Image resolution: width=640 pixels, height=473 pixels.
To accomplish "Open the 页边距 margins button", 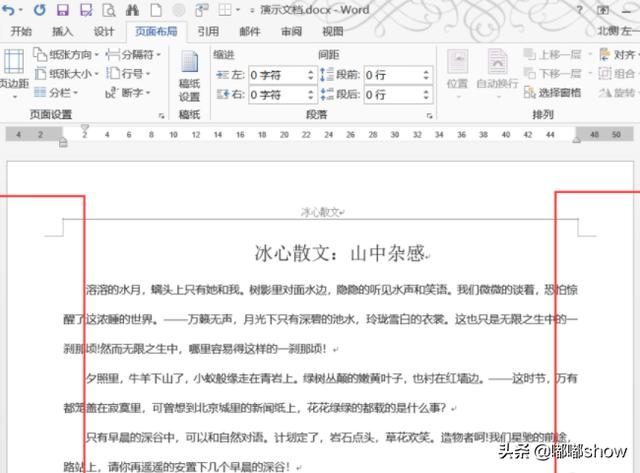I will tap(14, 73).
